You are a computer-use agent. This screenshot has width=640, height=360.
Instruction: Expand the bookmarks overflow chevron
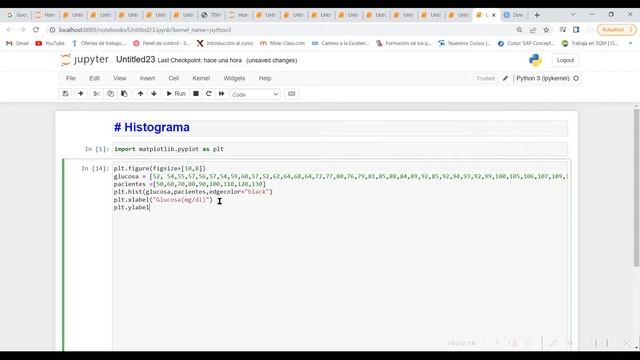click(630, 43)
